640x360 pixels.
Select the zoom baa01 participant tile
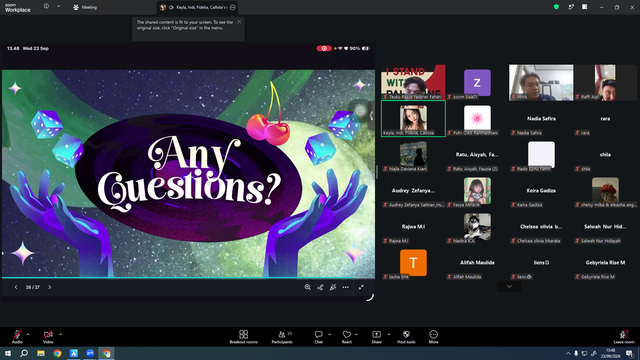tap(477, 82)
